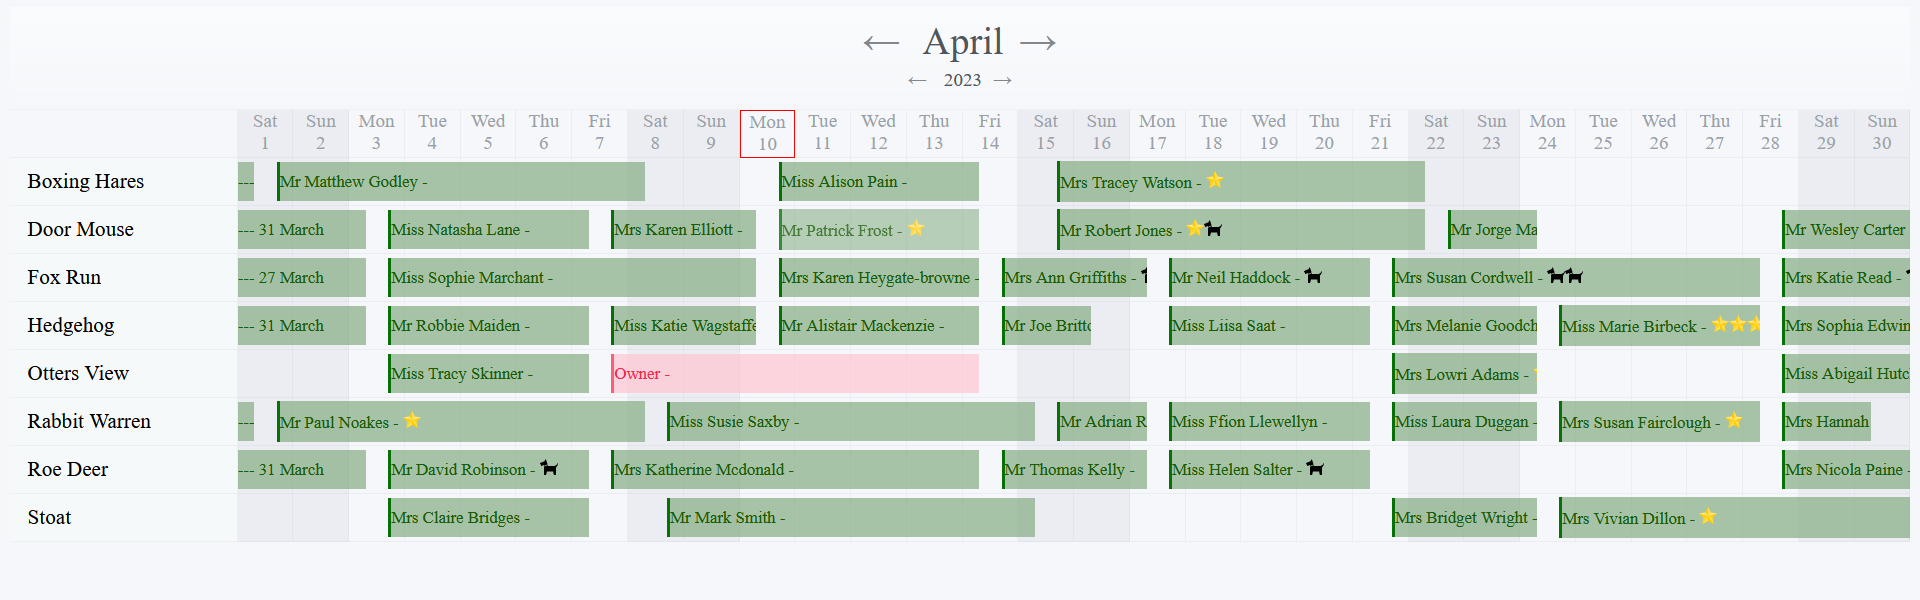Click the previous year arrow beside 2023

tap(917, 80)
